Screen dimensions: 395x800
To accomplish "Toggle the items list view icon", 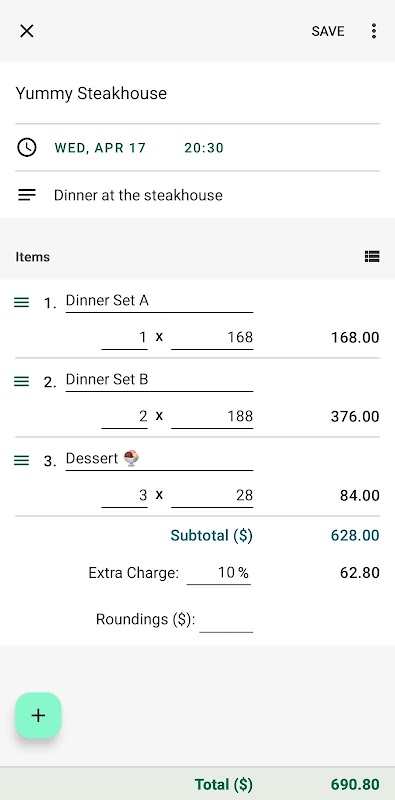I will [372, 257].
